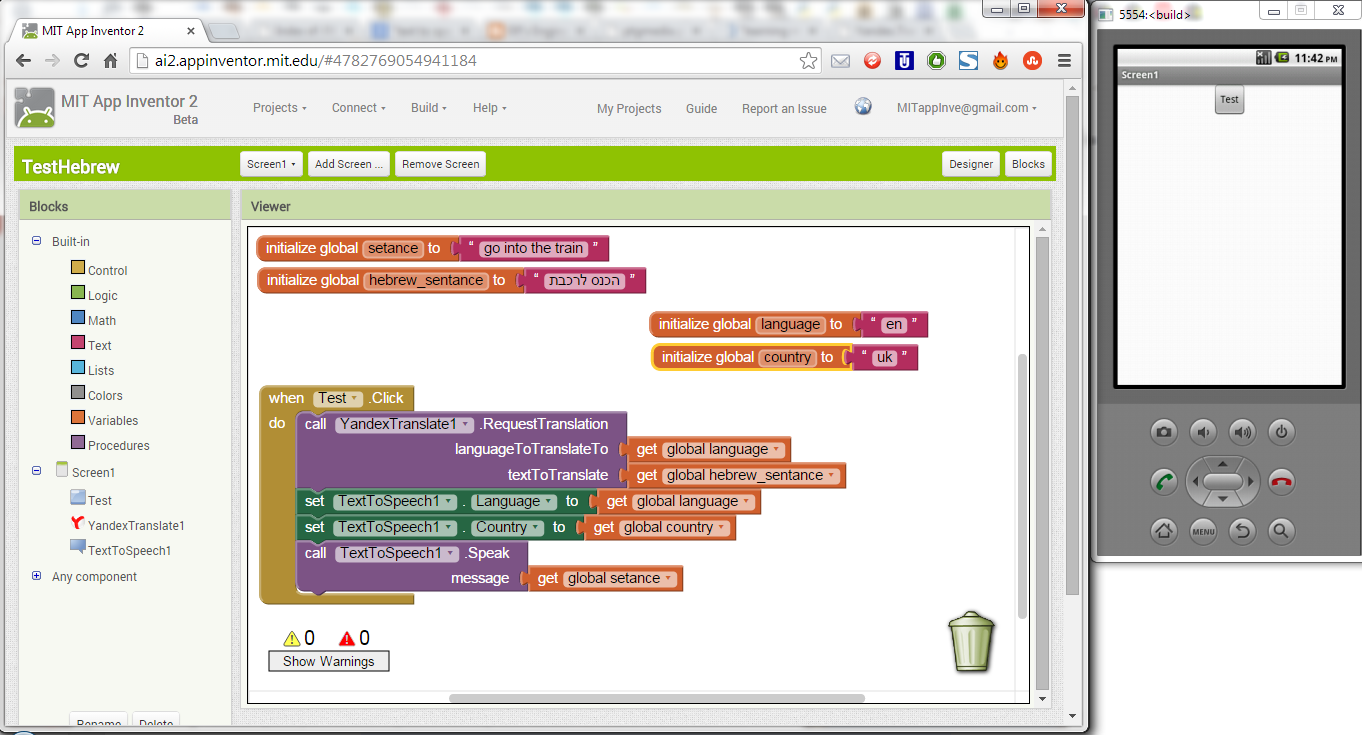Open the Help menu

pos(490,108)
